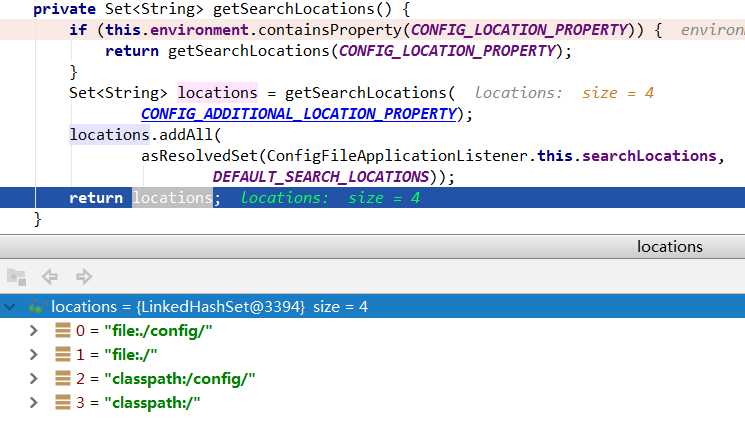
Task: Click ConfigFileApplicationListener class reference
Action: (x=397, y=156)
